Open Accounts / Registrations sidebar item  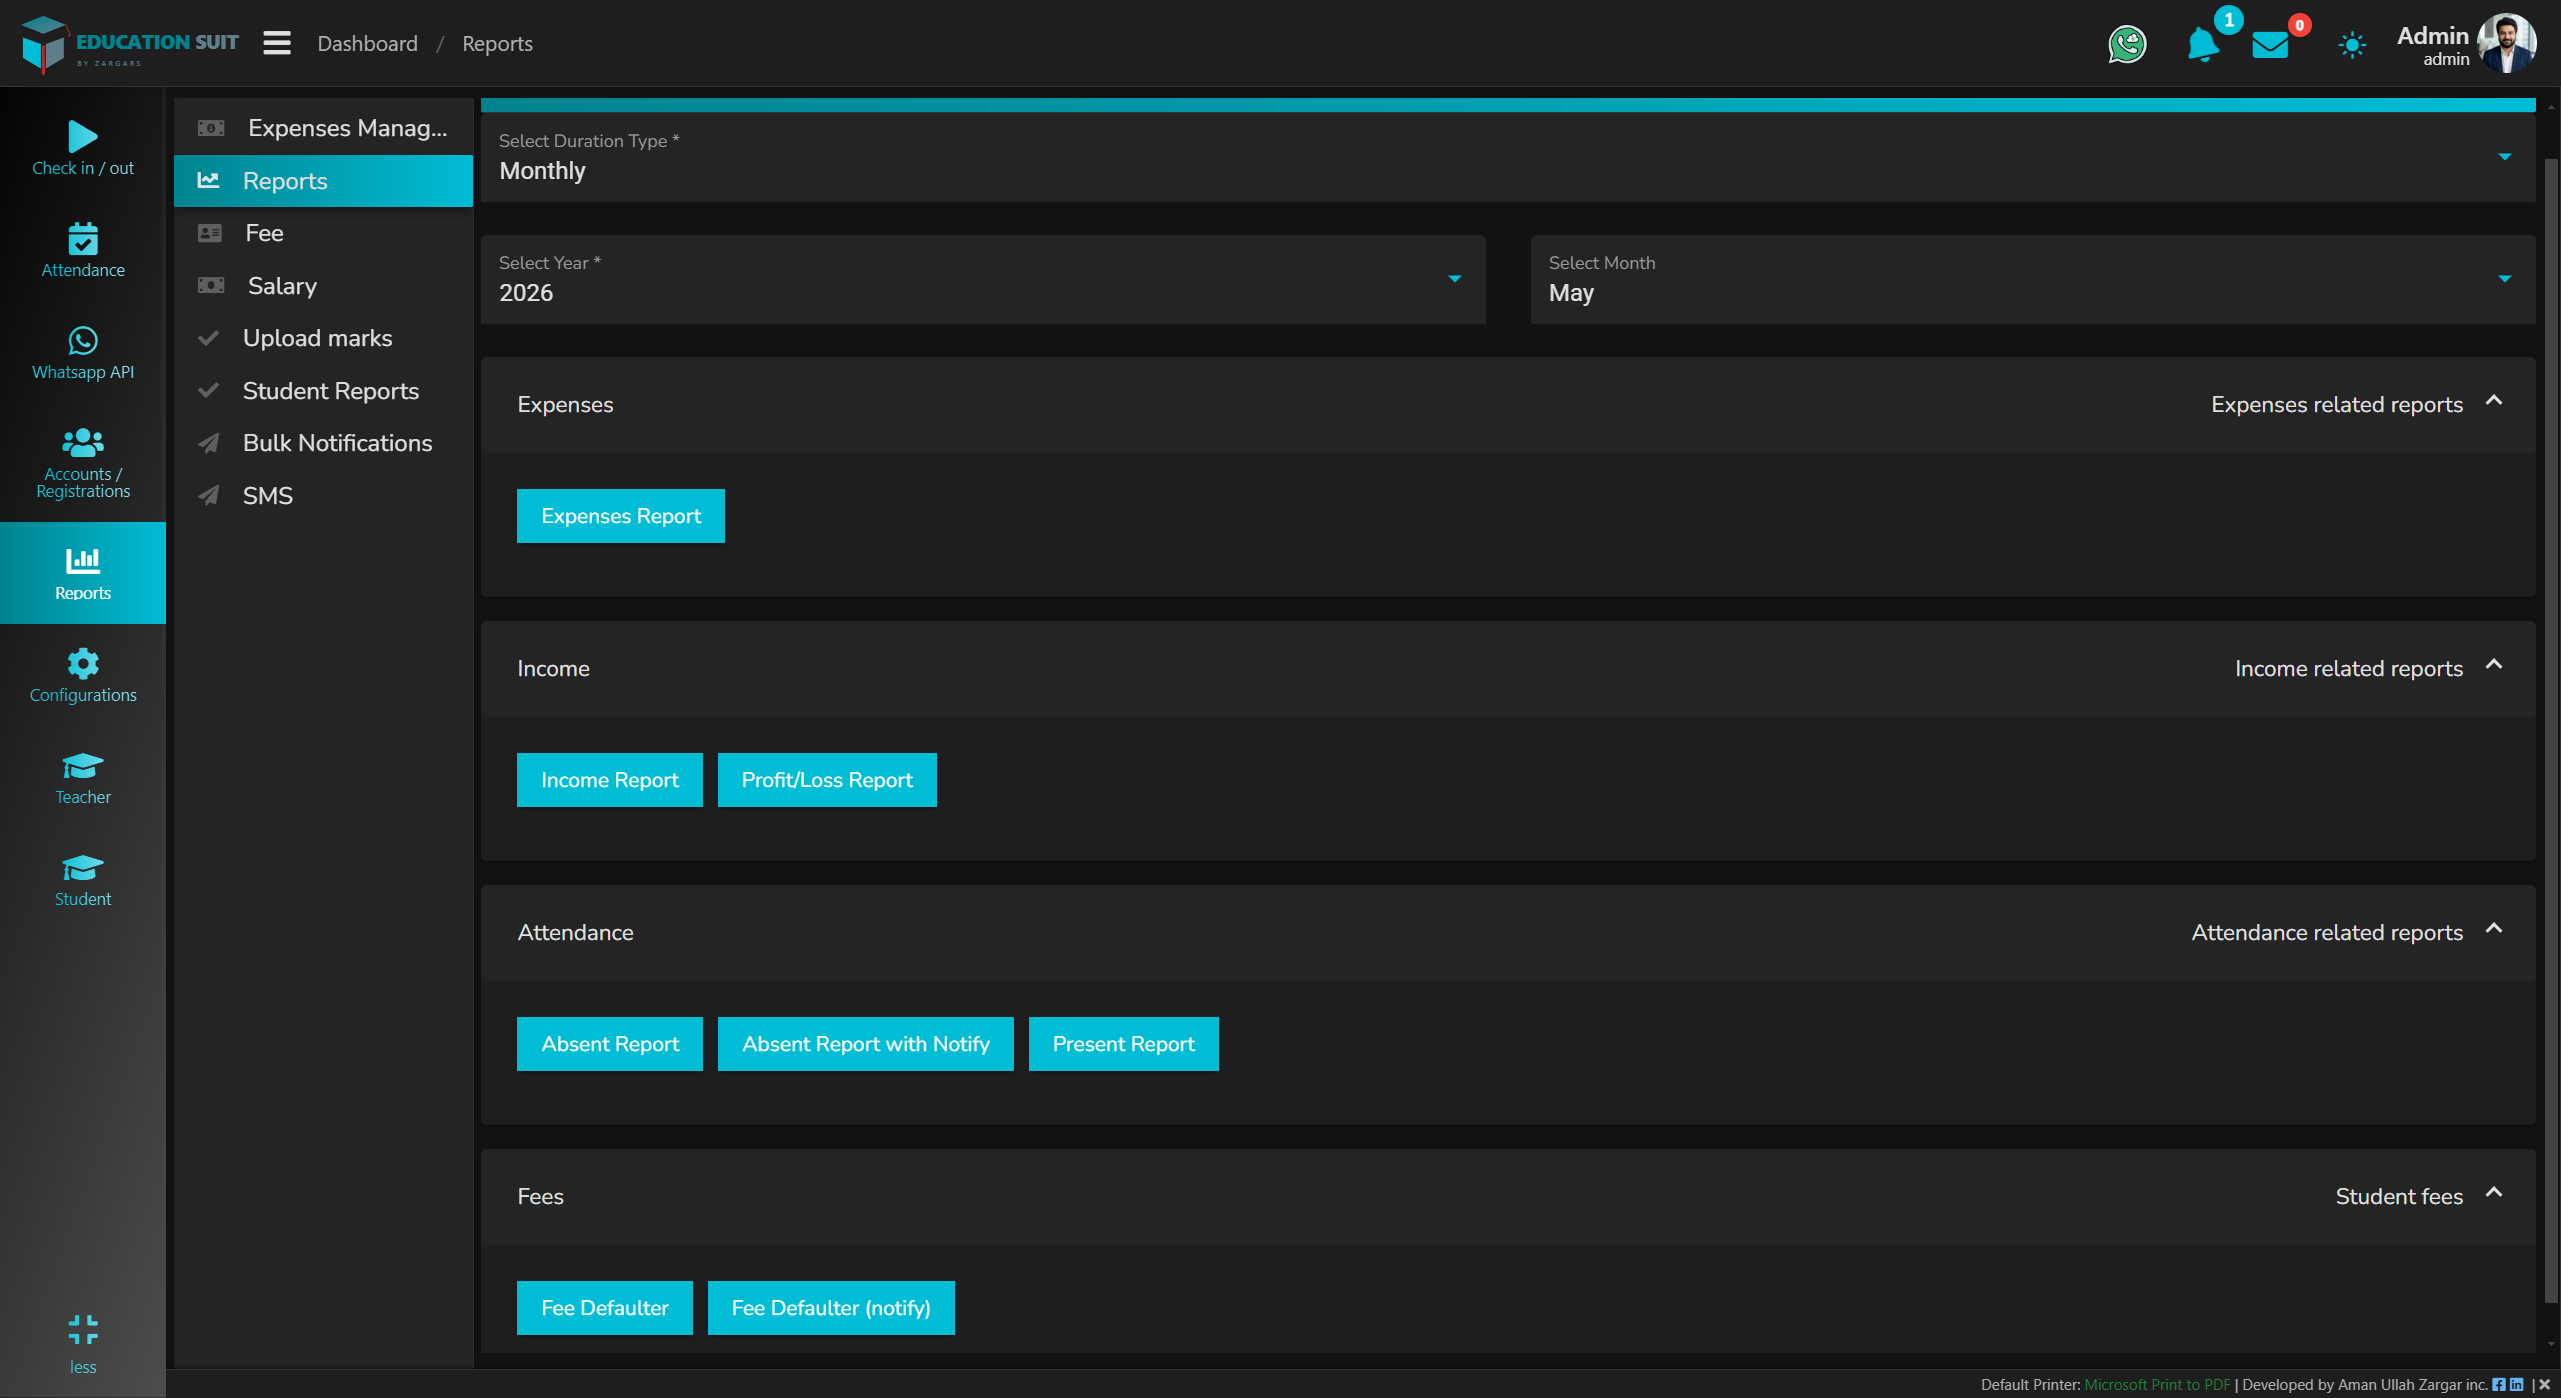point(83,463)
